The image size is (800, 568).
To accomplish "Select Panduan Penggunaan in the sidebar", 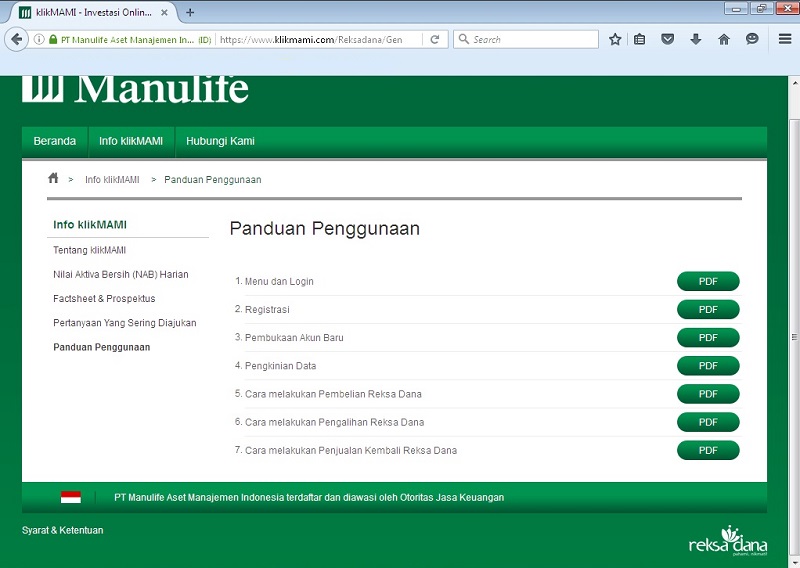I will point(102,347).
